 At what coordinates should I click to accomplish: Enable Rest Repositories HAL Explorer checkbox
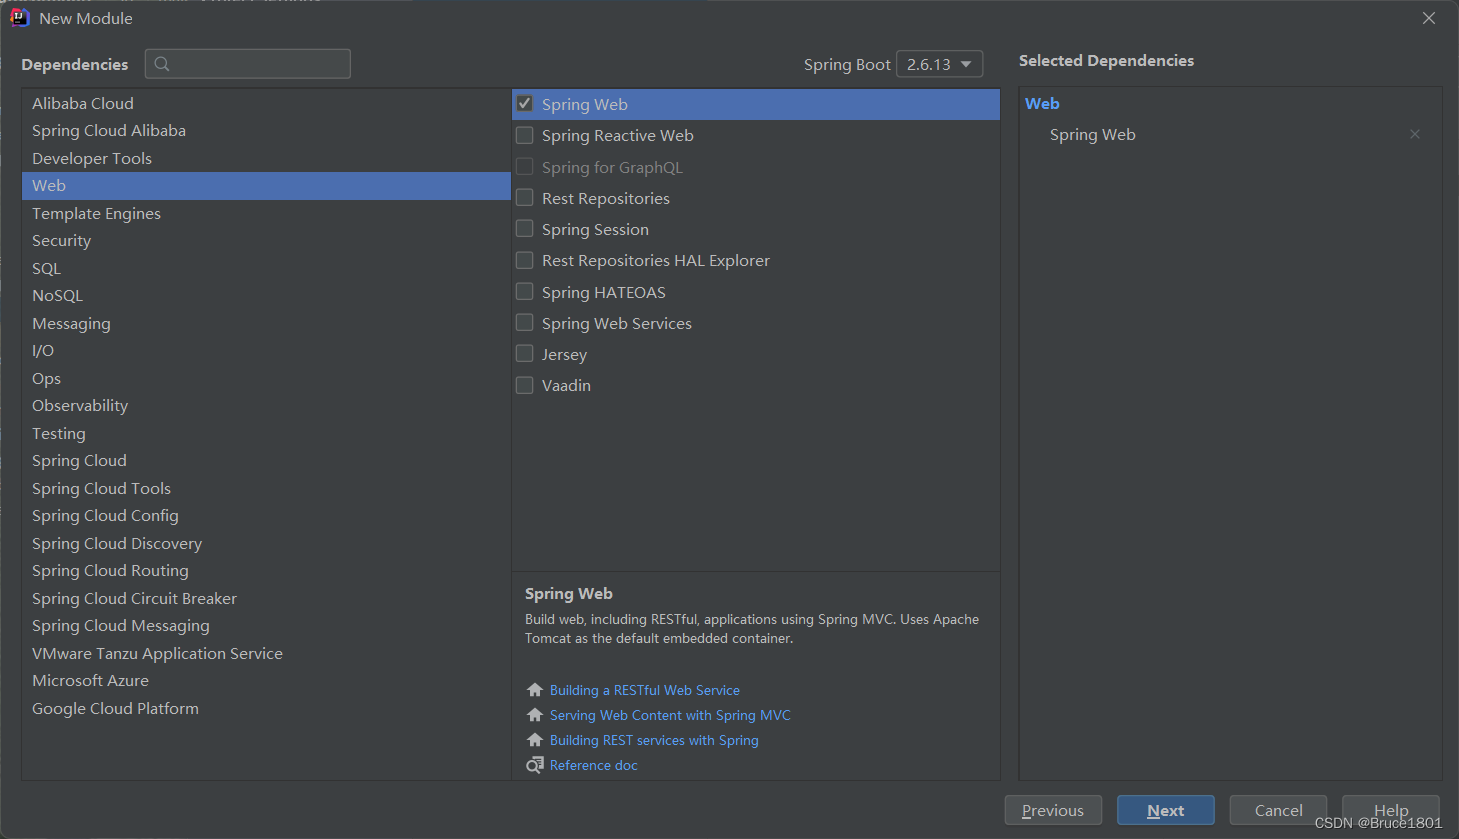[x=524, y=260]
